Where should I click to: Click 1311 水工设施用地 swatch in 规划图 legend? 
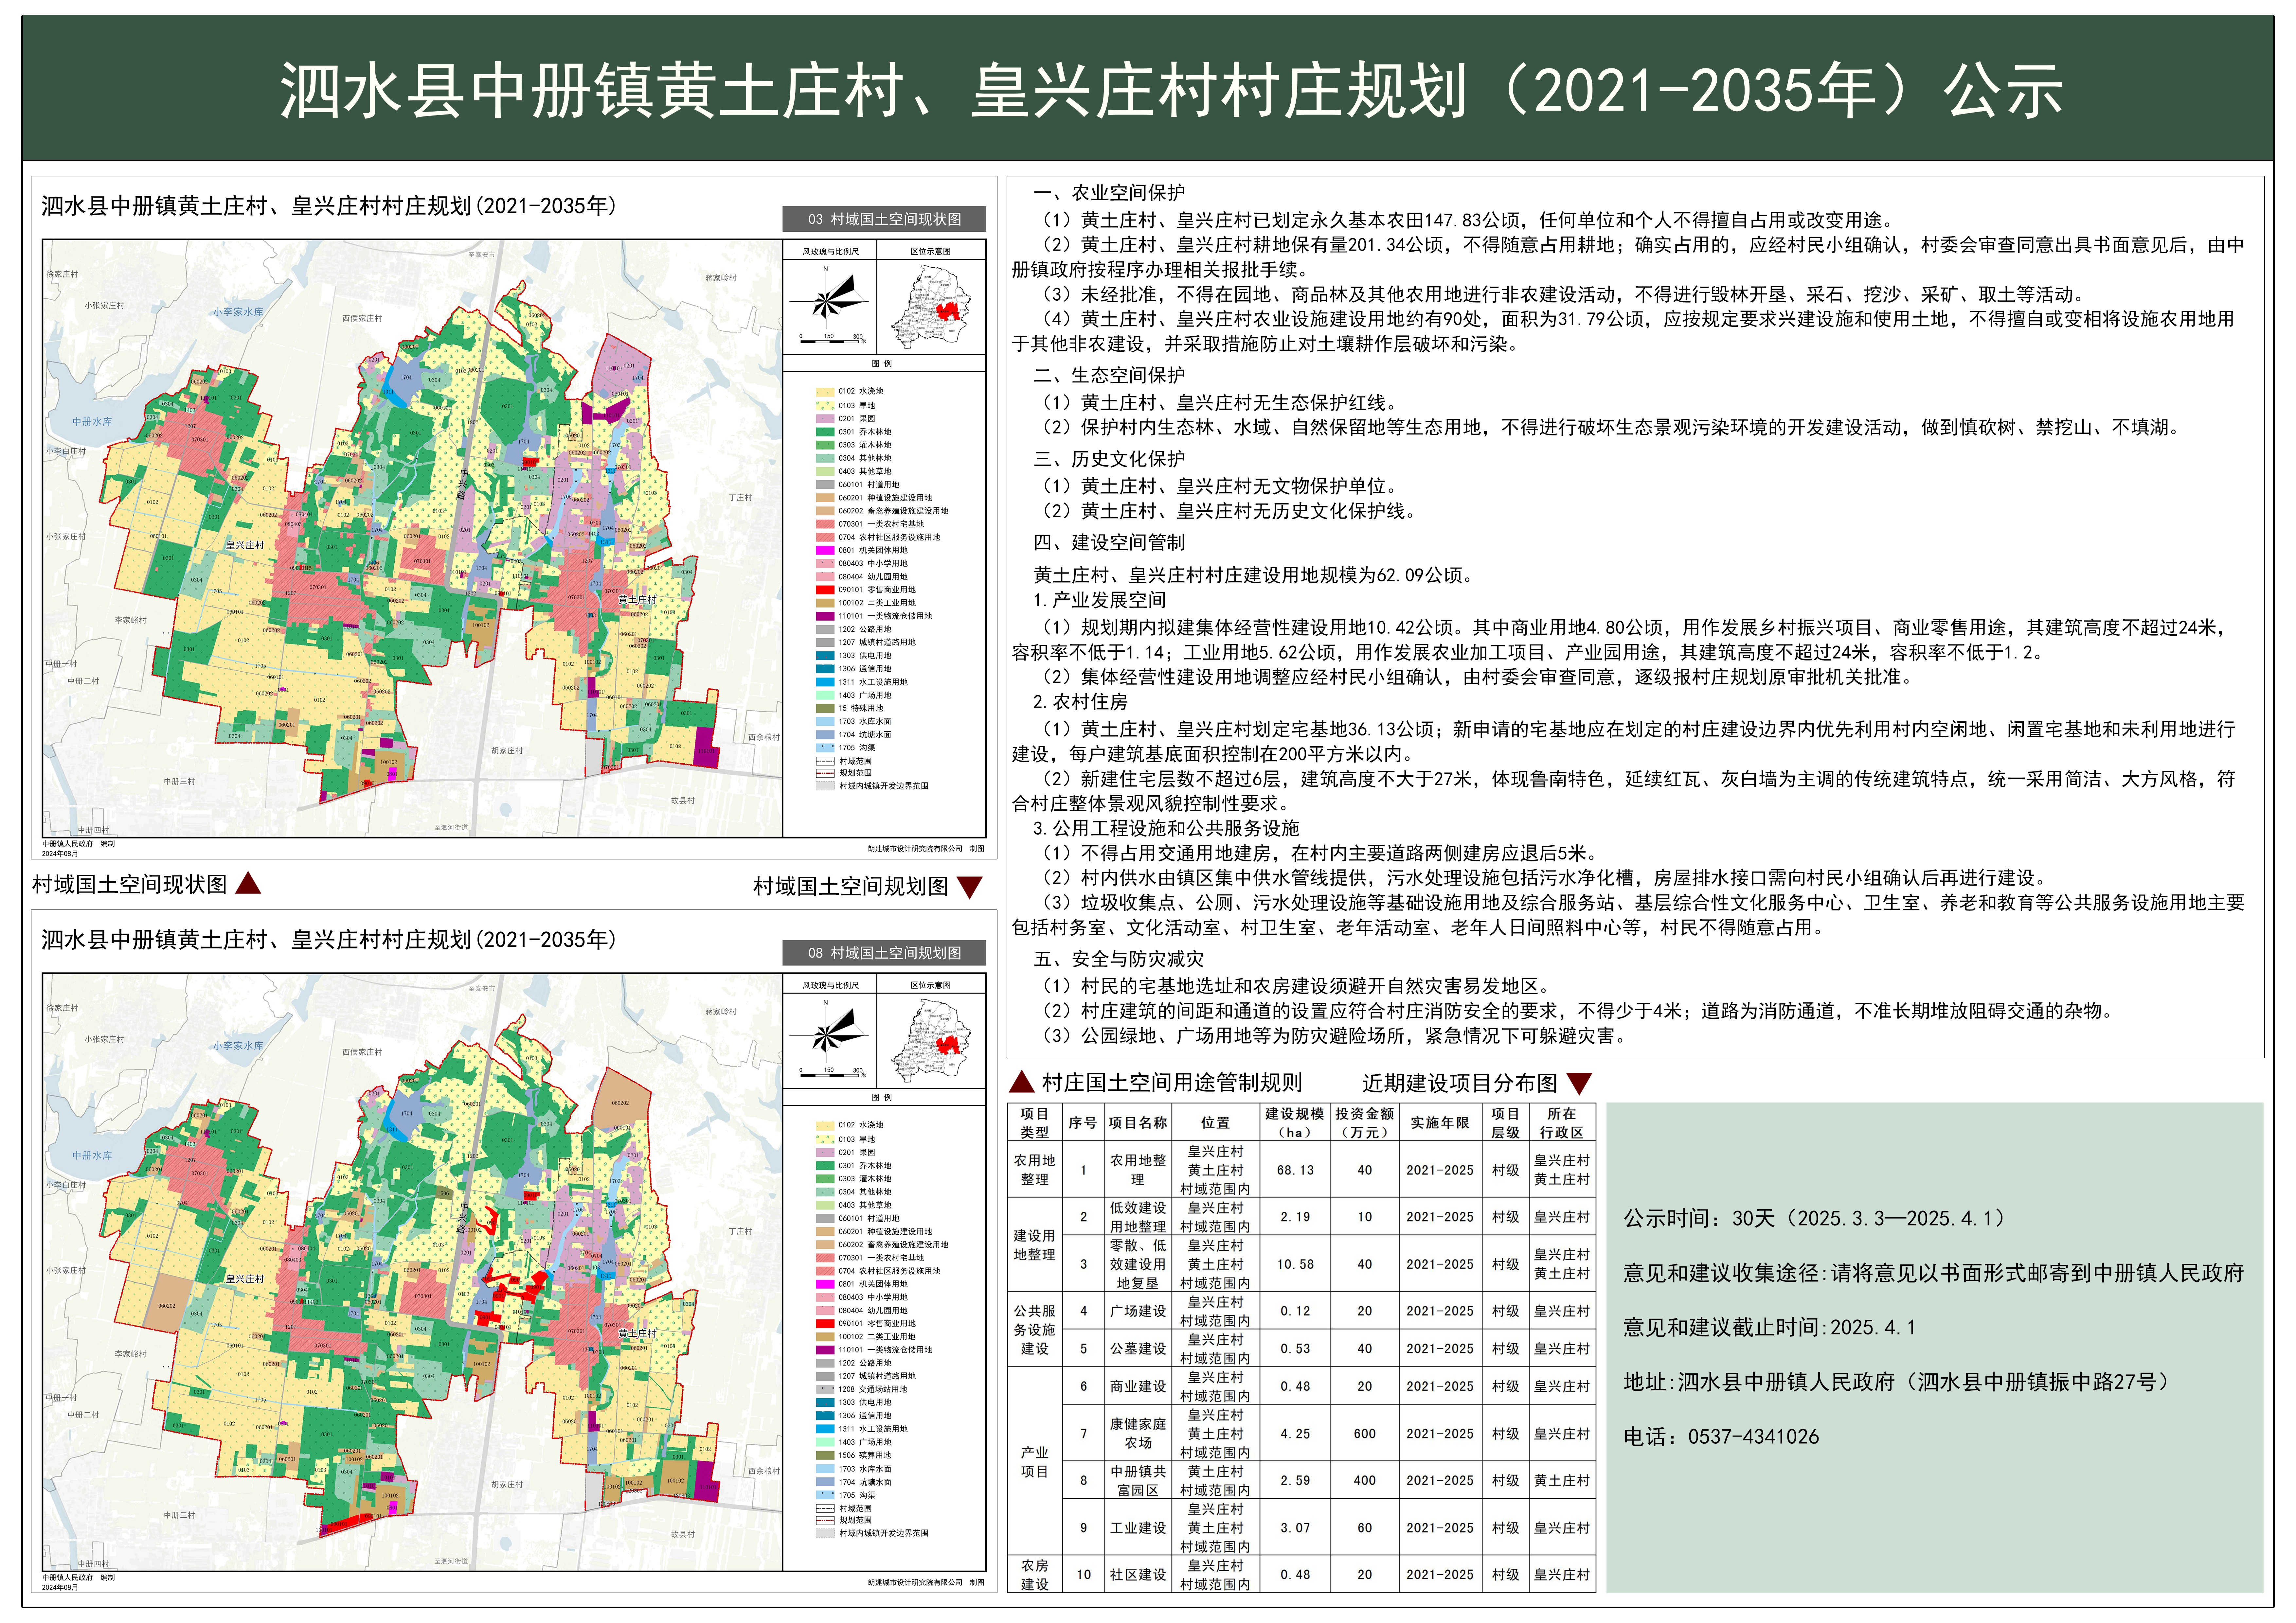825,1429
